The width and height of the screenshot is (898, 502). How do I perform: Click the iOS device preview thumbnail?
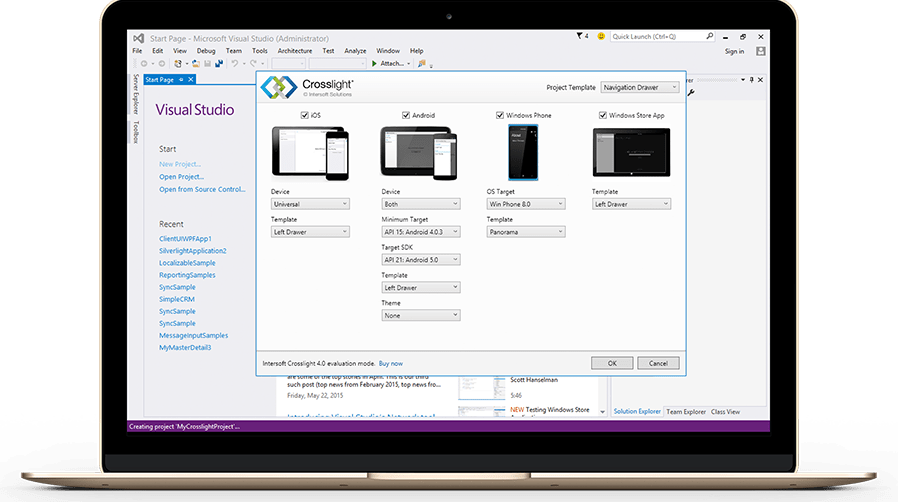point(310,153)
